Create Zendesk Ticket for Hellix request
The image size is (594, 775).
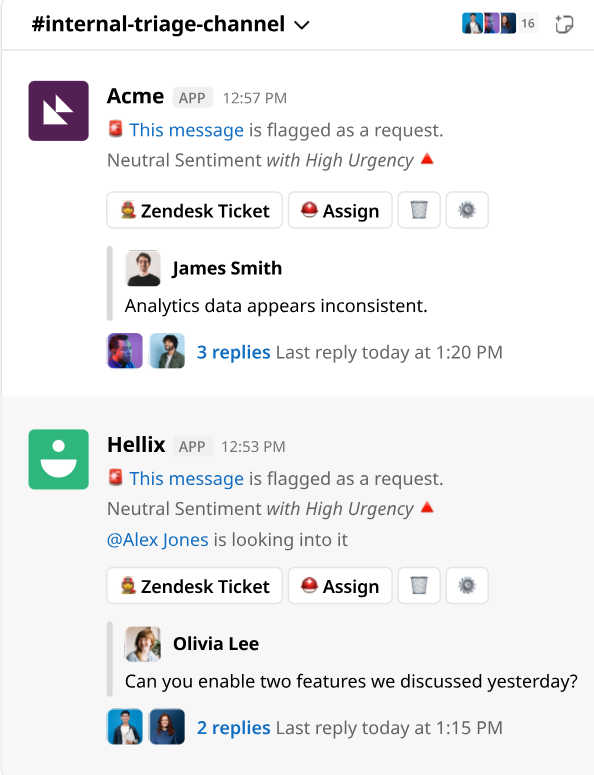pyautogui.click(x=195, y=586)
